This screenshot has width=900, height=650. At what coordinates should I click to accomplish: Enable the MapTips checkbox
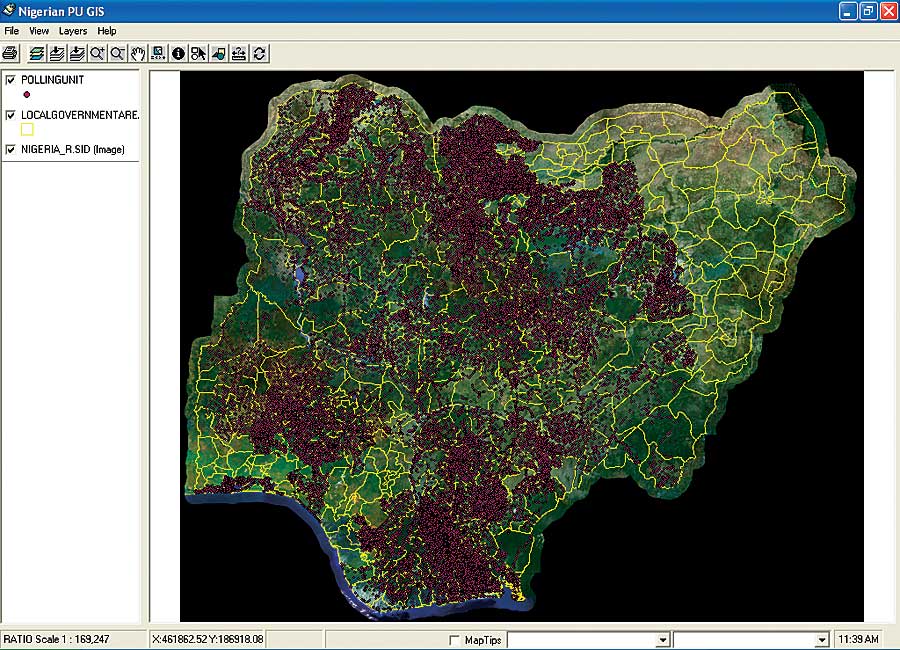click(x=455, y=640)
